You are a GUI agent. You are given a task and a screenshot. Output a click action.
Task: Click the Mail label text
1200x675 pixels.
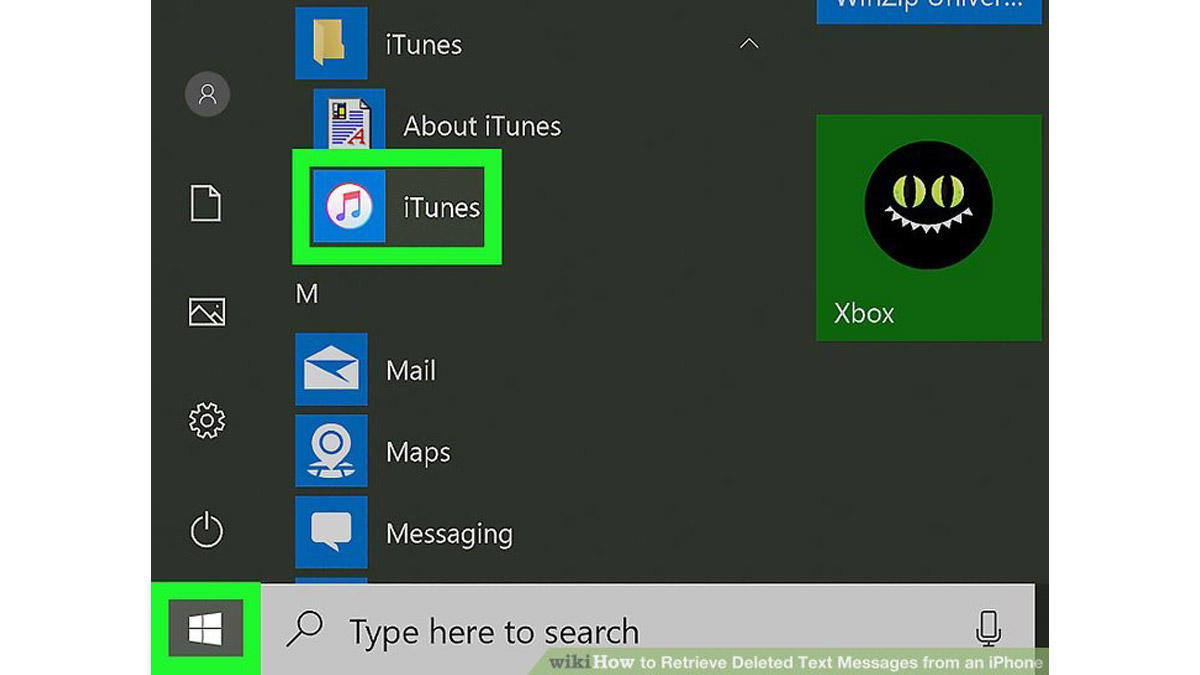pyautogui.click(x=411, y=371)
